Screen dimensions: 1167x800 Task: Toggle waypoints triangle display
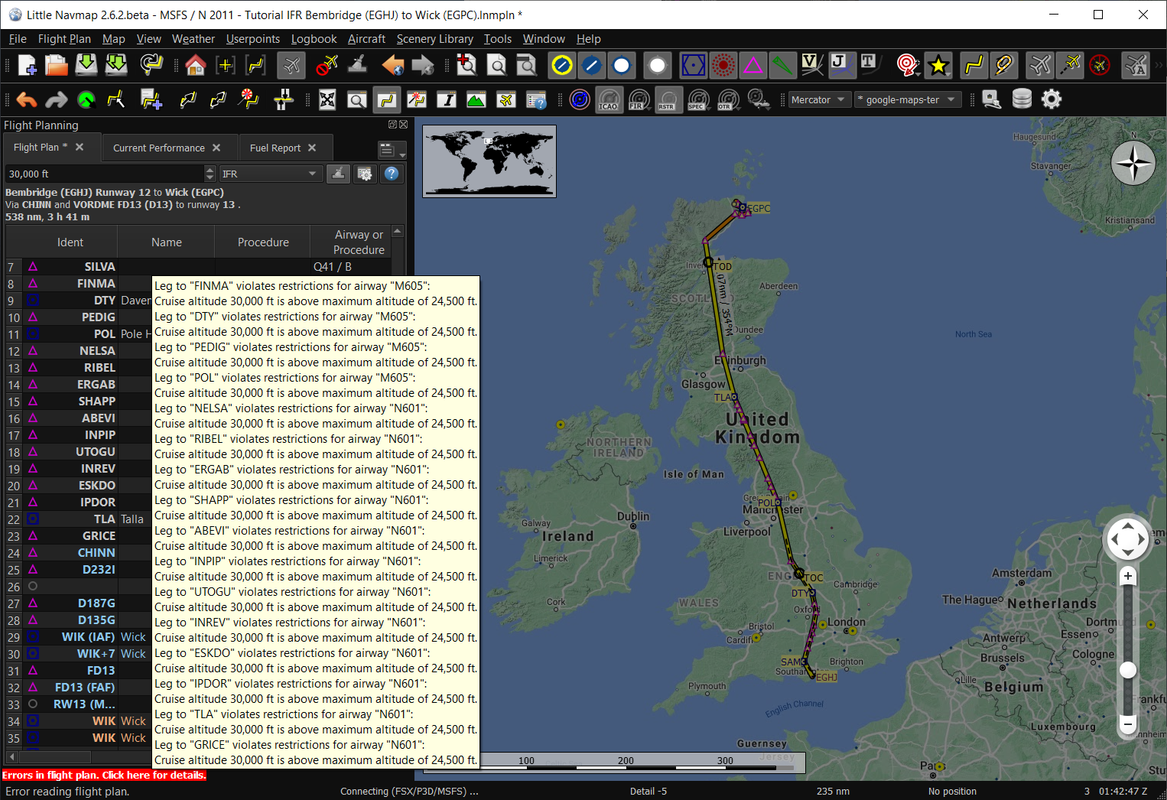tap(752, 65)
